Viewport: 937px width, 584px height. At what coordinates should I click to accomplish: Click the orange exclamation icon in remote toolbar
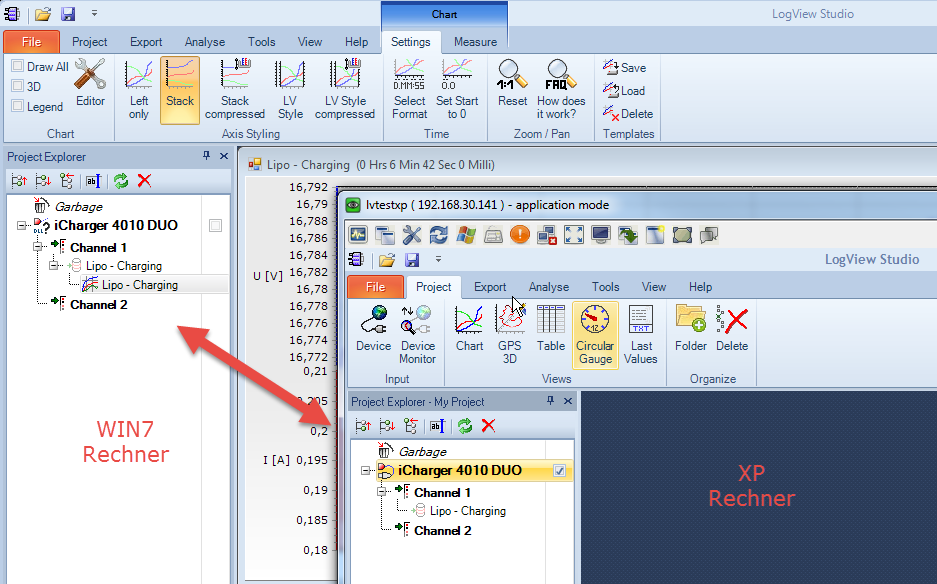520,235
